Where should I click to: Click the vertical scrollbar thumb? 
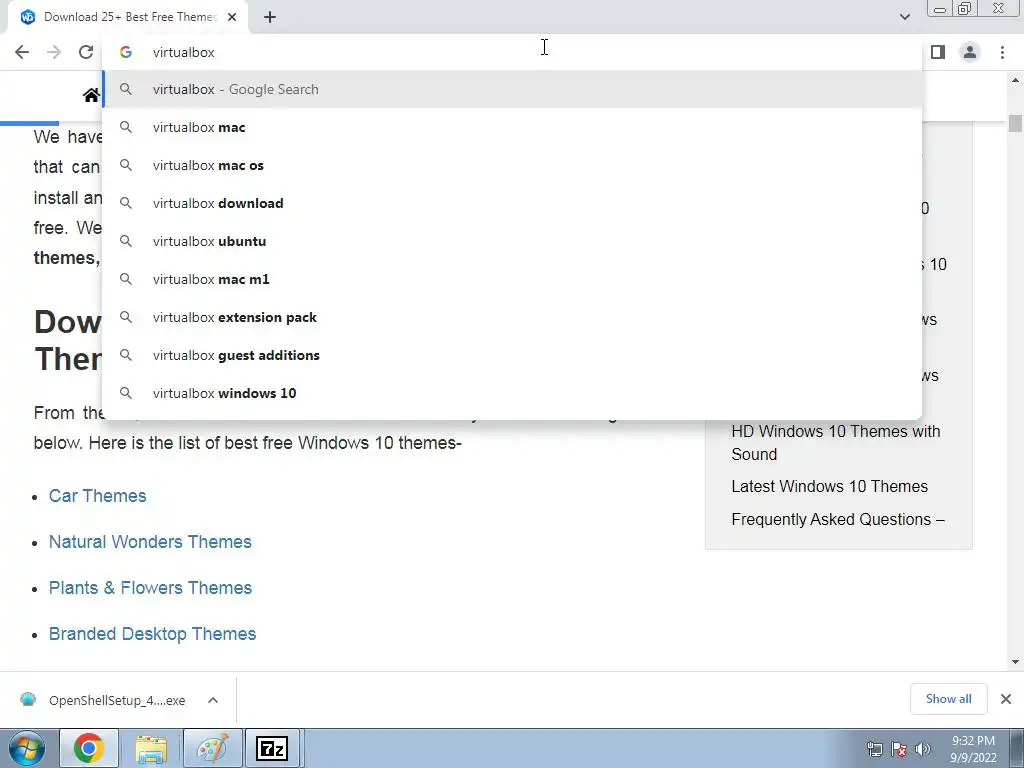[x=1015, y=123]
